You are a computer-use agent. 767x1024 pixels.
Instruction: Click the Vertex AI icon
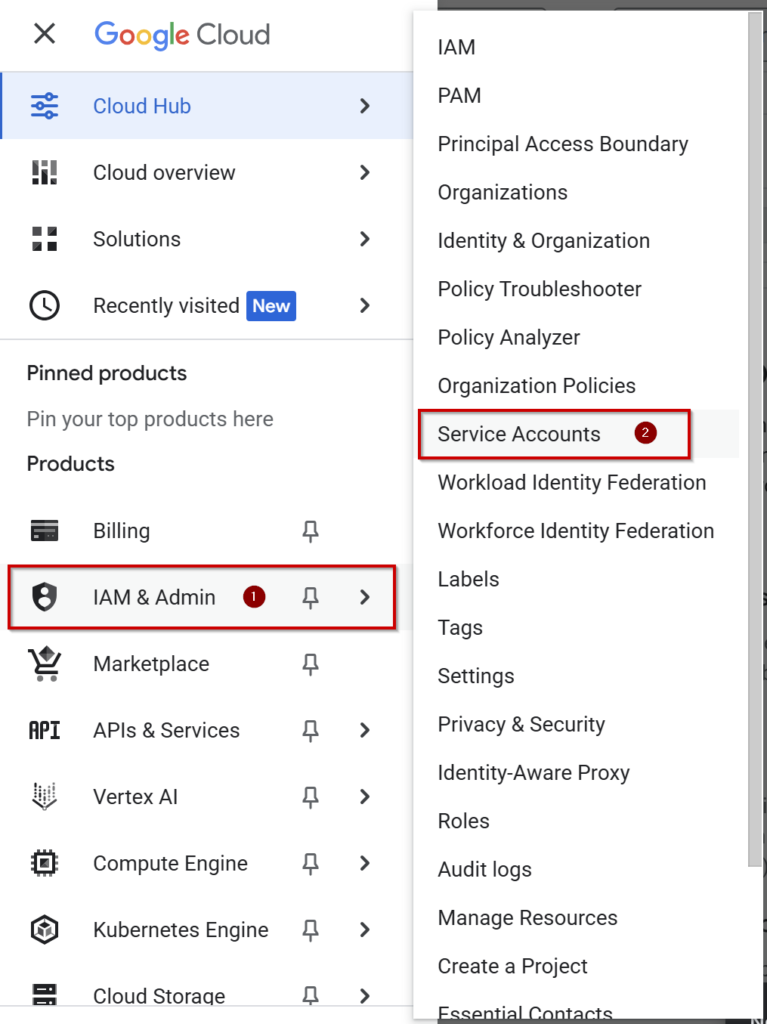click(44, 797)
